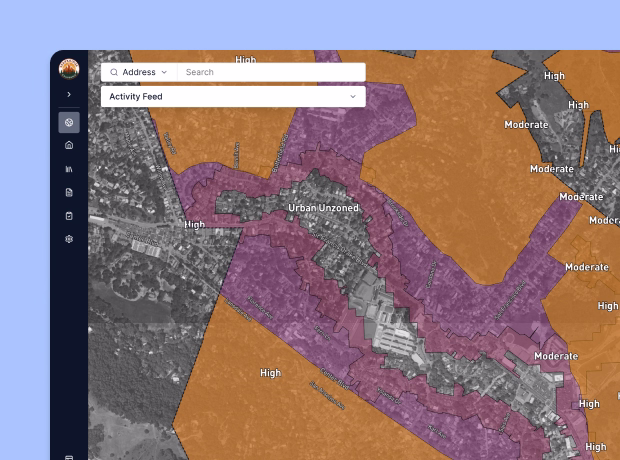
Task: Click the Urban Unzoned map label
Action: 323,208
